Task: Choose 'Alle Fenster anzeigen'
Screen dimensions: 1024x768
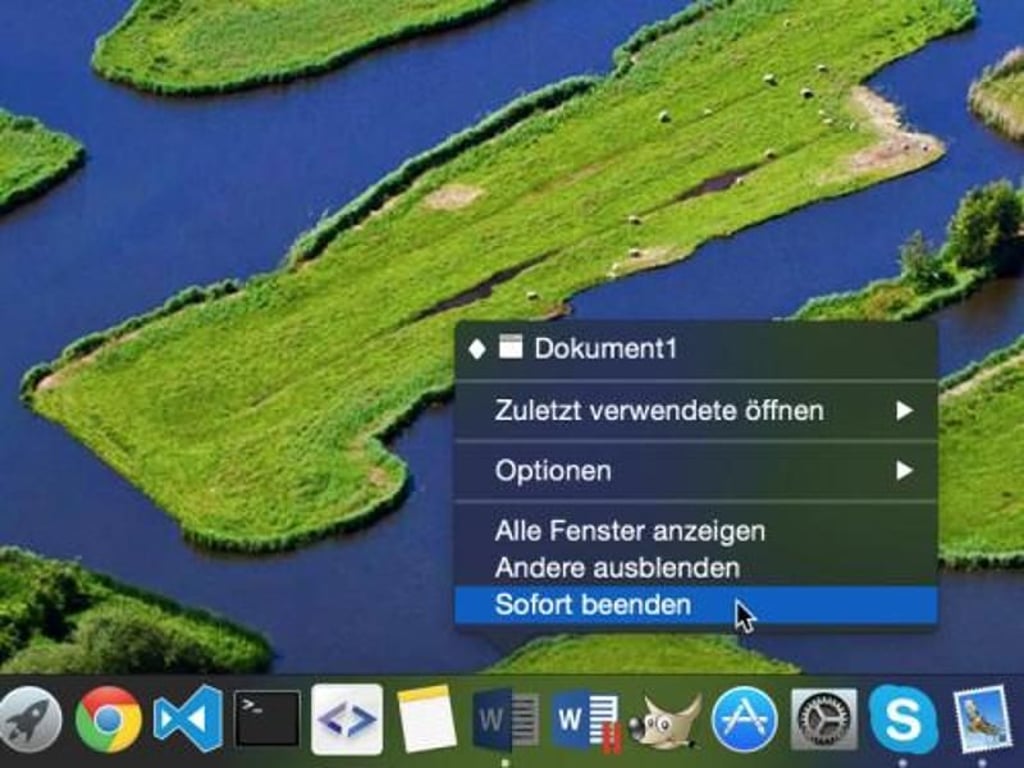Action: click(x=630, y=531)
